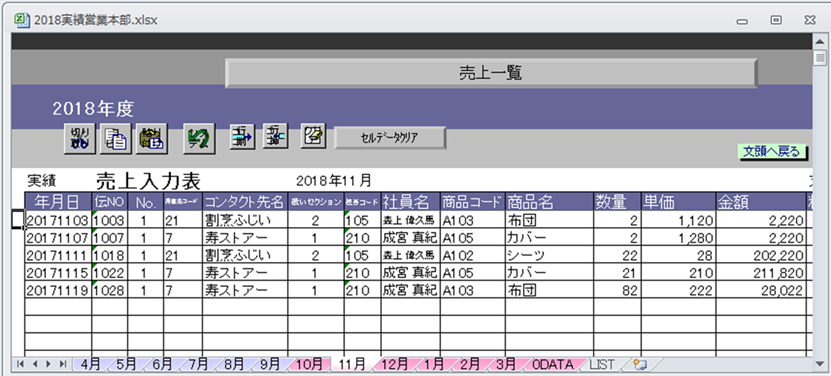Switch to the 2月 sheet tab

click(470, 364)
